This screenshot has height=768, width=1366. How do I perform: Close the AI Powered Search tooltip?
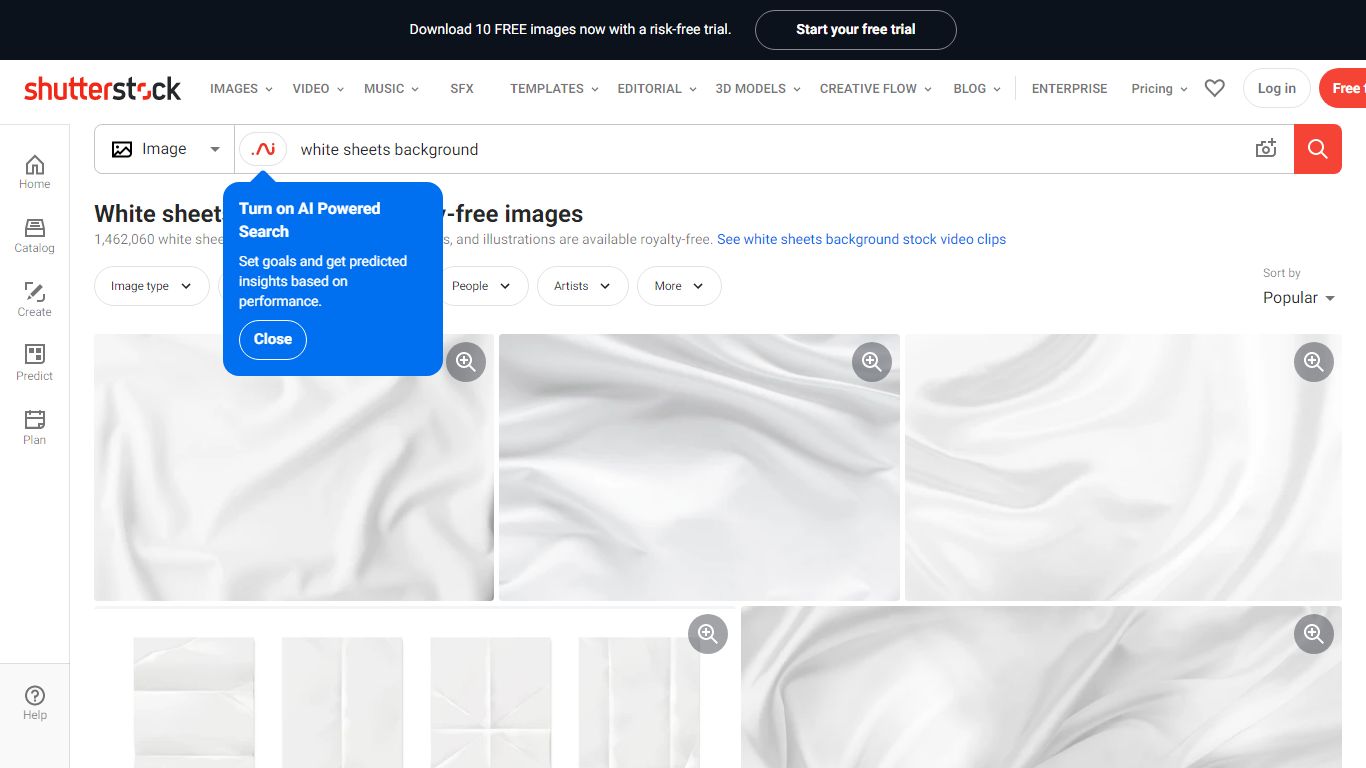click(273, 340)
